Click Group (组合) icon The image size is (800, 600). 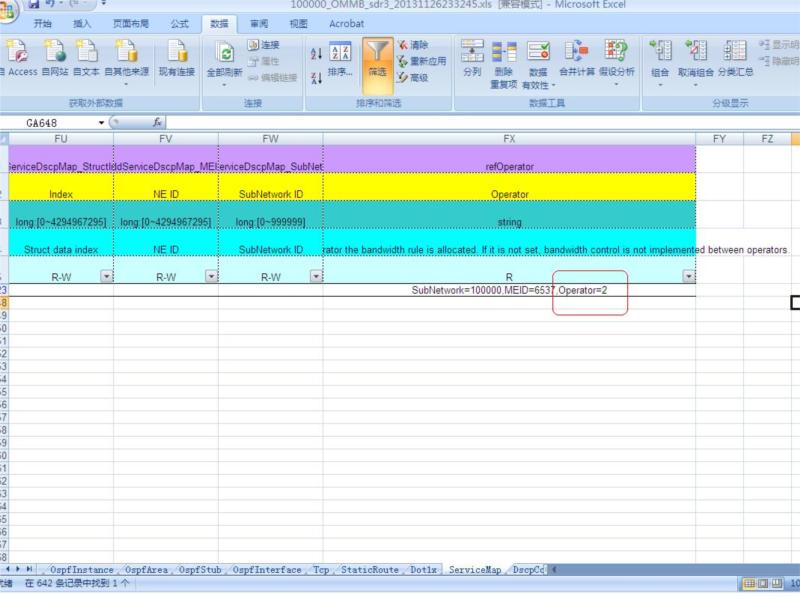click(660, 61)
